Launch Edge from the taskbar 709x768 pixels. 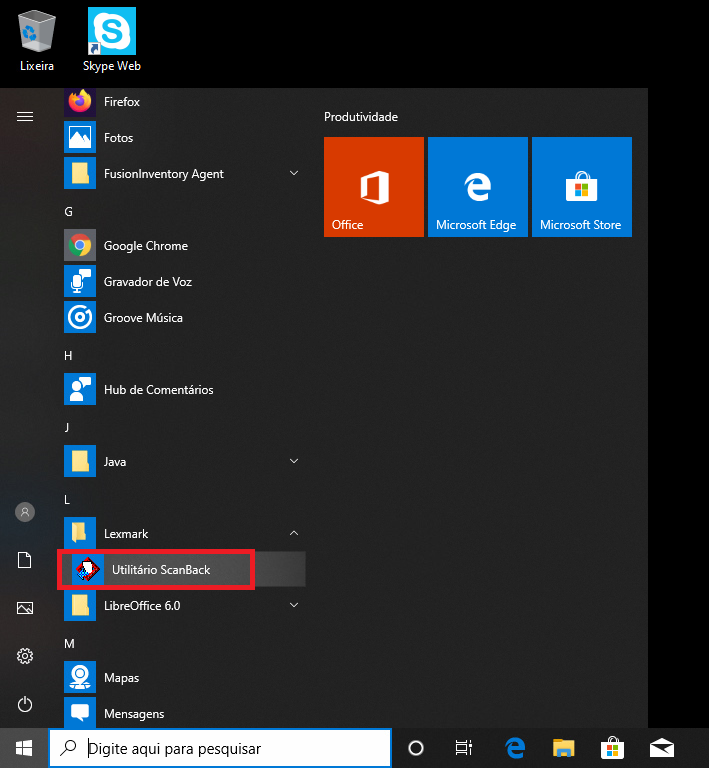coord(515,748)
